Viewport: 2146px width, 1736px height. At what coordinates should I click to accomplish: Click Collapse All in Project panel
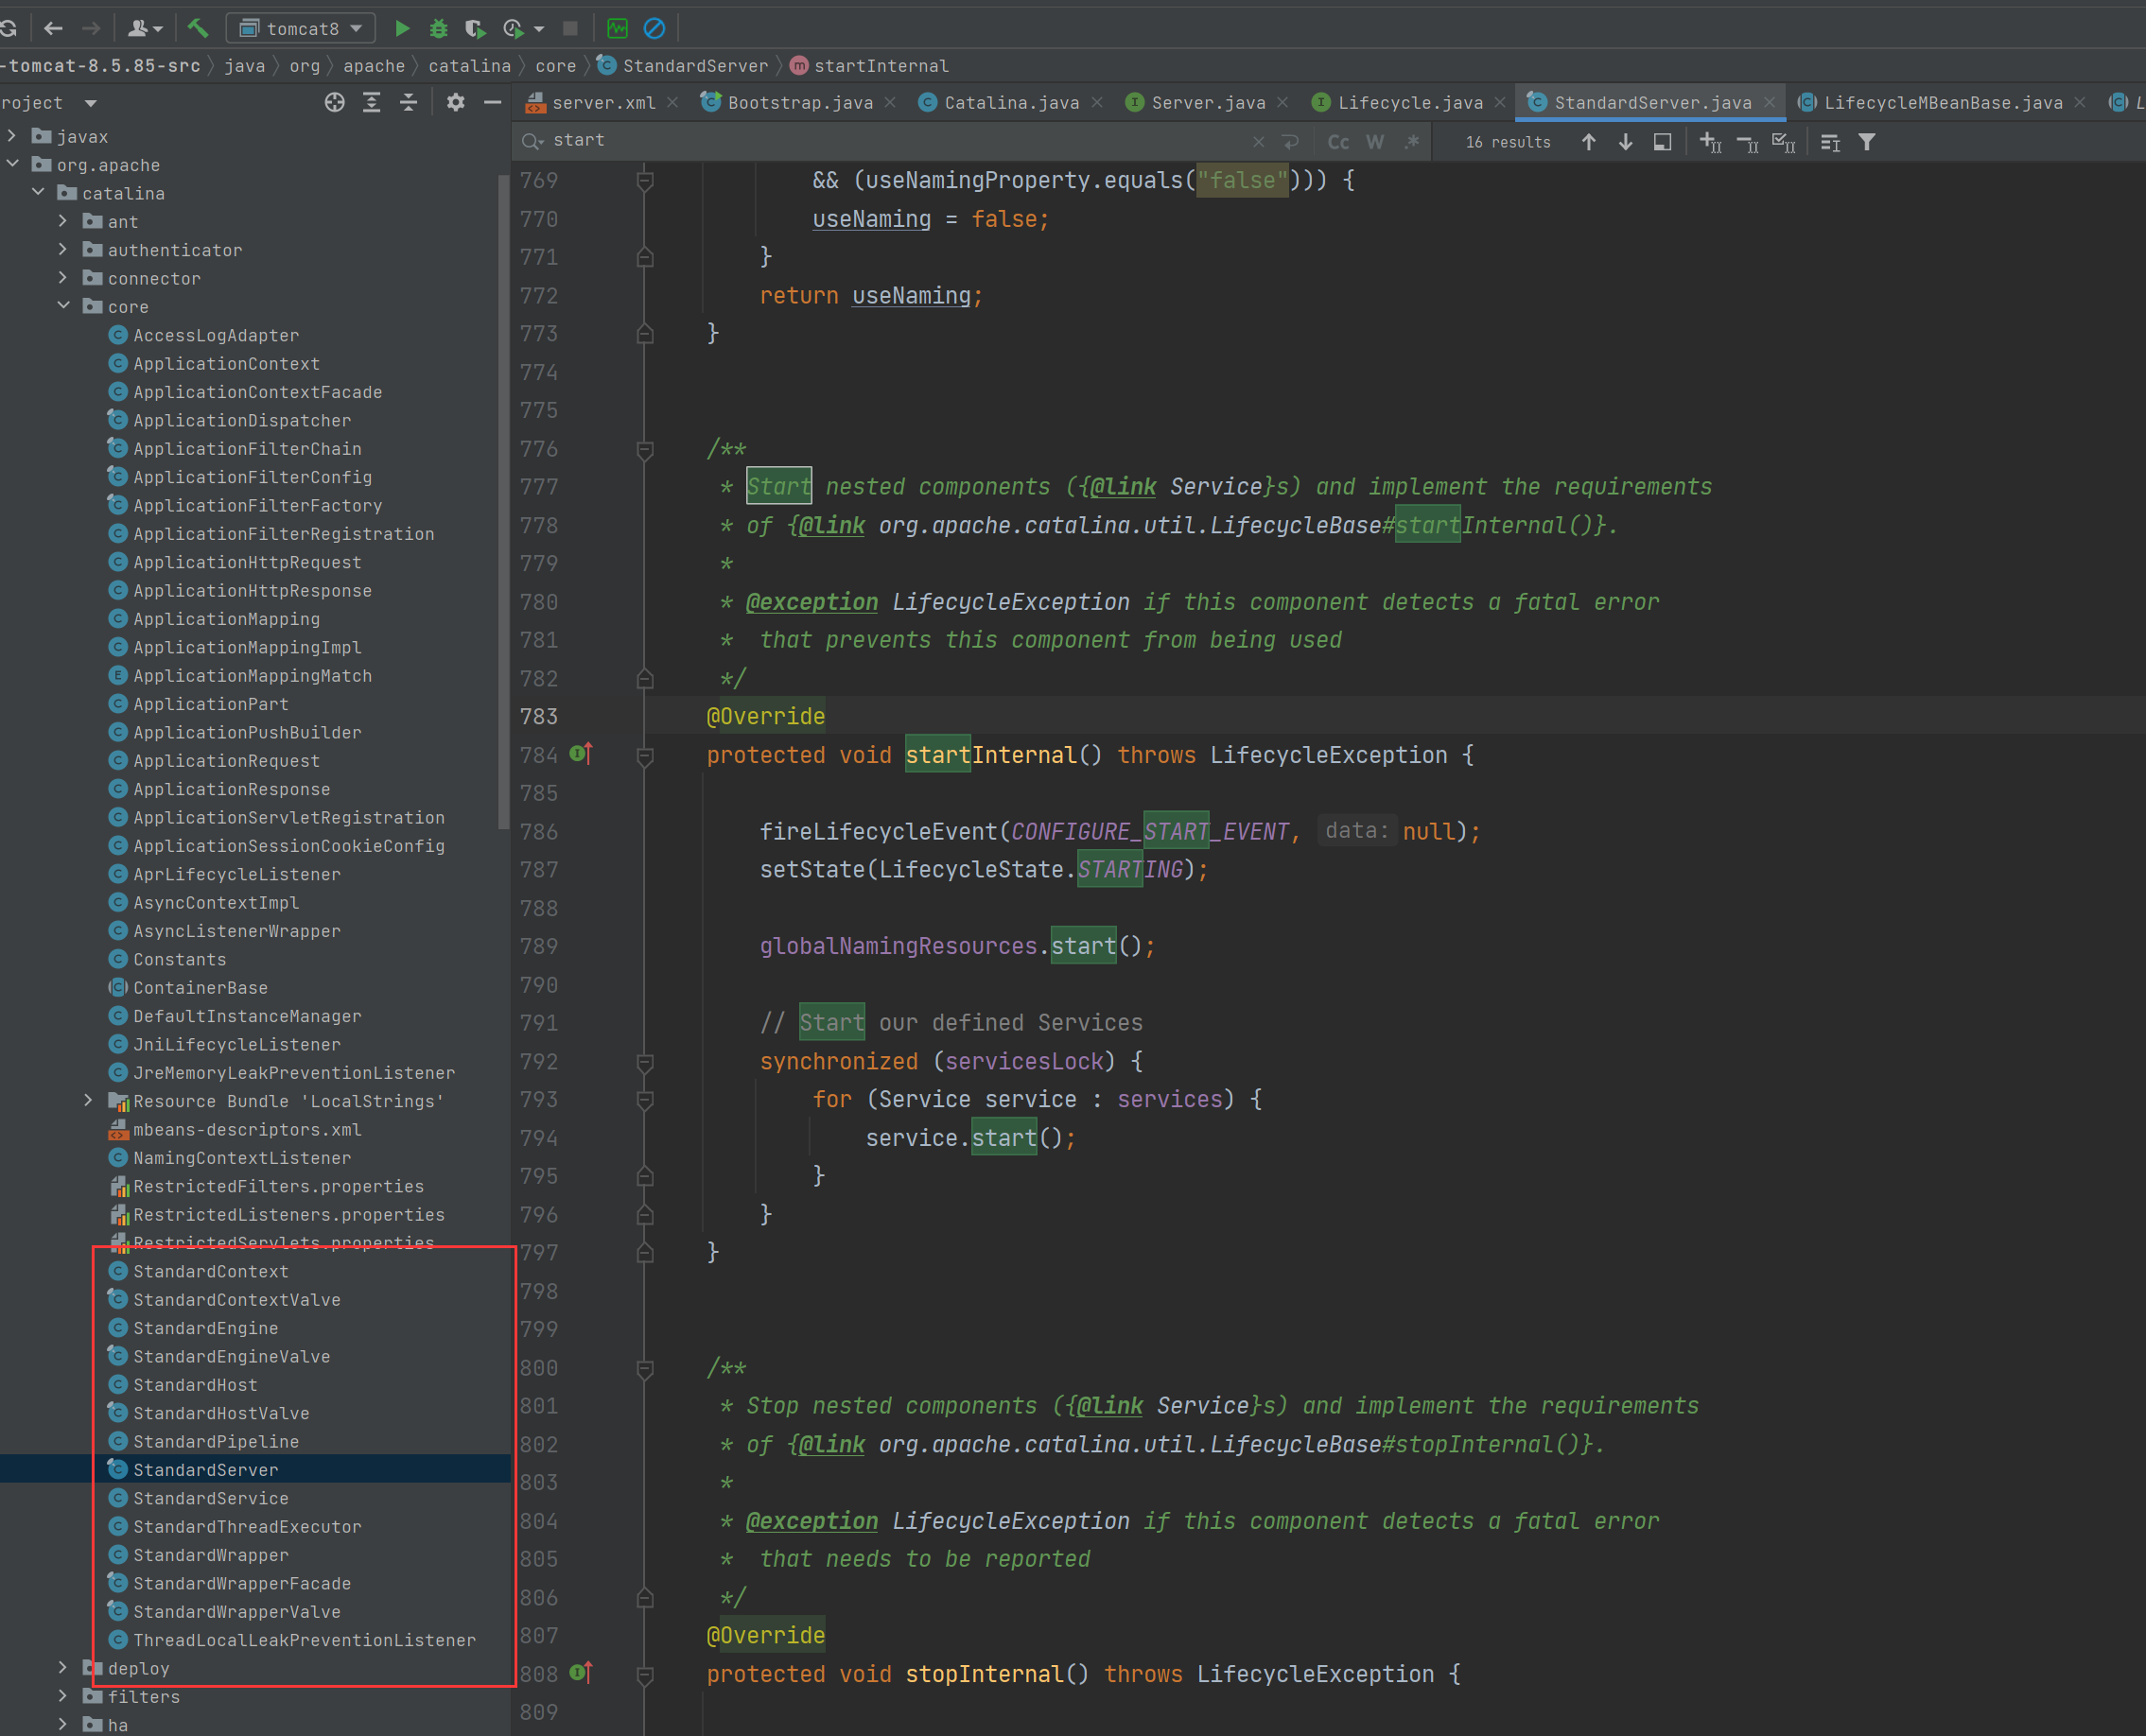(x=408, y=102)
